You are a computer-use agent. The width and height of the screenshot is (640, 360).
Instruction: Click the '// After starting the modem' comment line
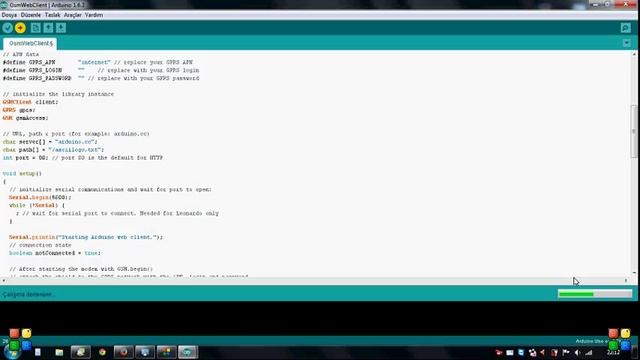tap(81, 269)
